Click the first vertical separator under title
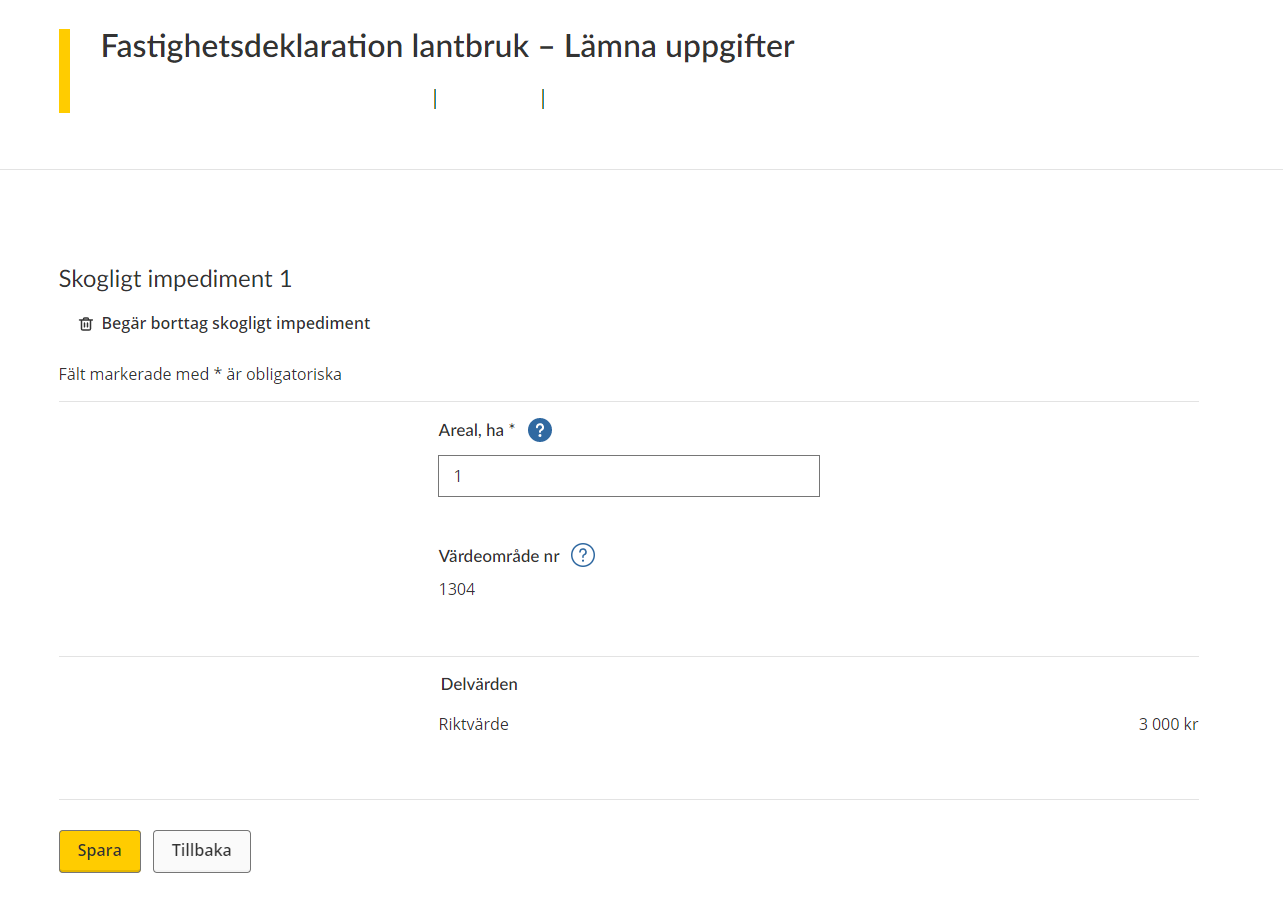Screen dimensions: 1283x917 point(435,99)
